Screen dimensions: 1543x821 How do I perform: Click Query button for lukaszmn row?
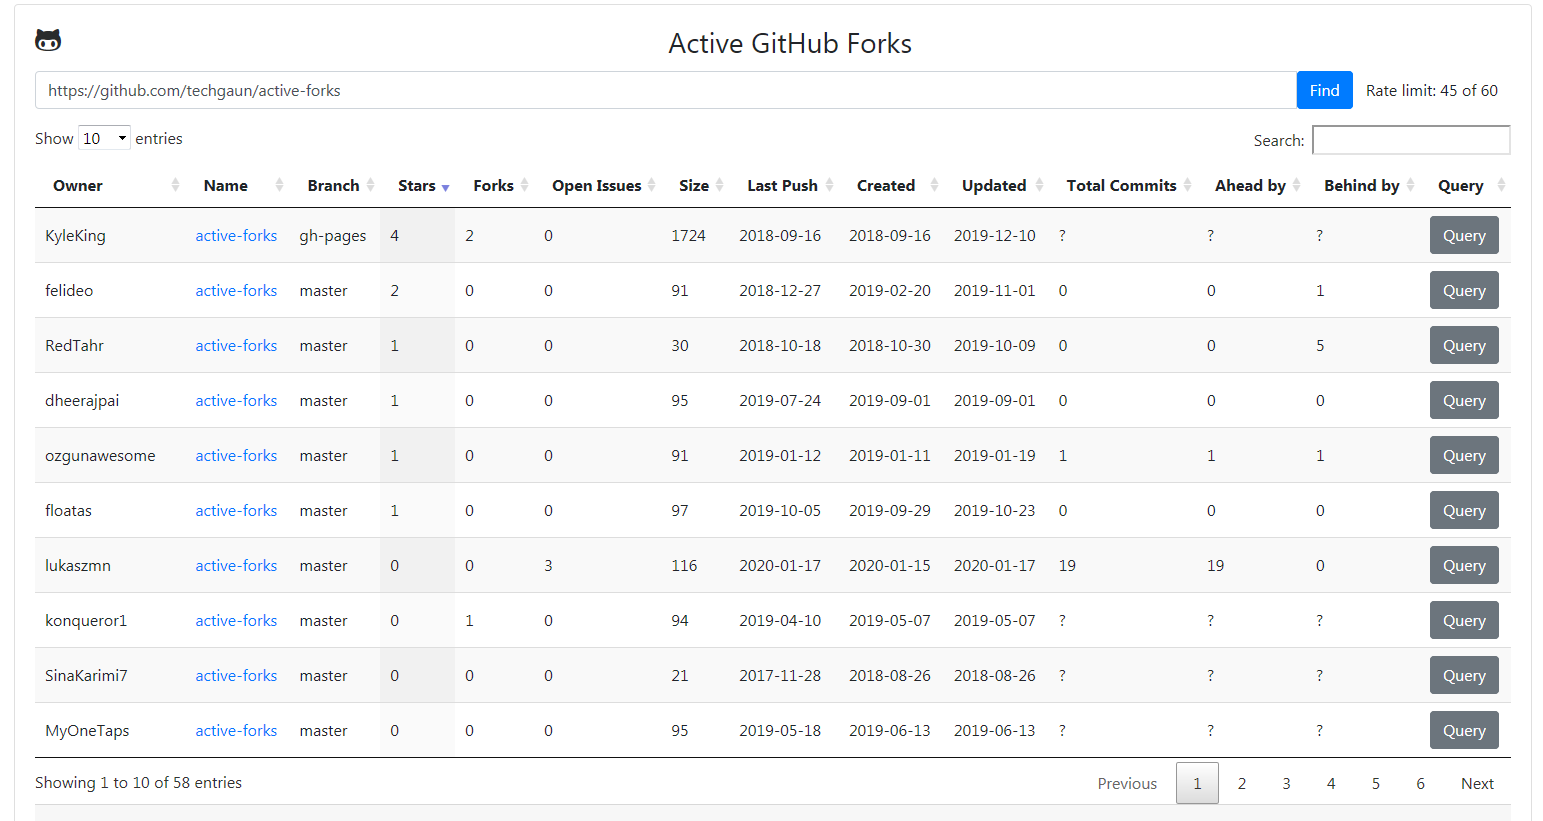click(x=1464, y=565)
